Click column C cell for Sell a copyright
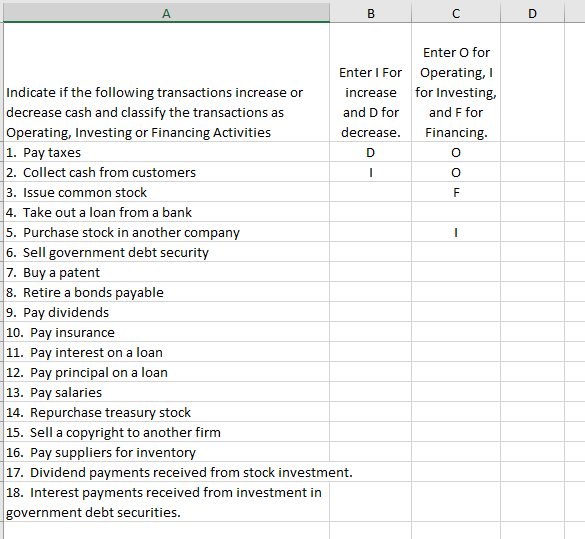This screenshot has height=539, width=585. 456,432
